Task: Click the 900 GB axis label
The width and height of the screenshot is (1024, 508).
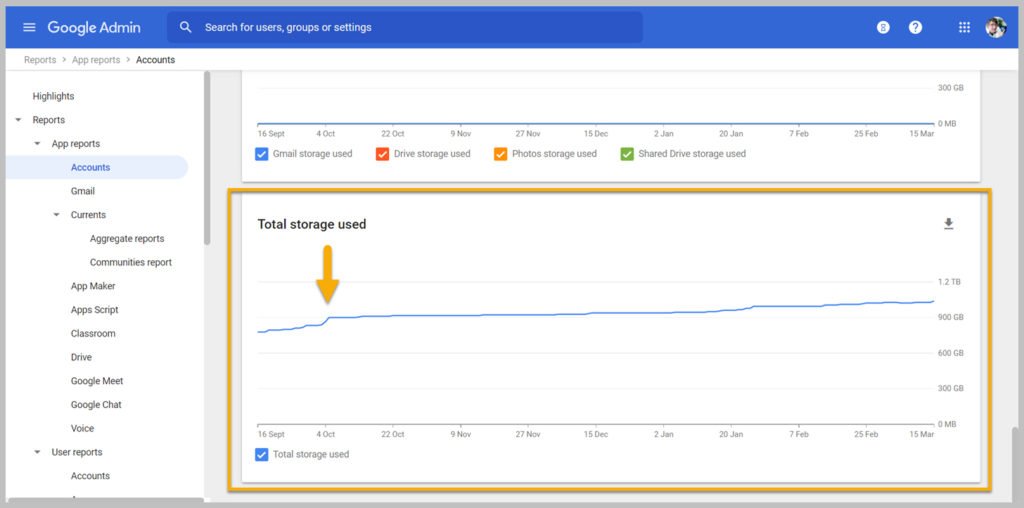Action: click(950, 317)
